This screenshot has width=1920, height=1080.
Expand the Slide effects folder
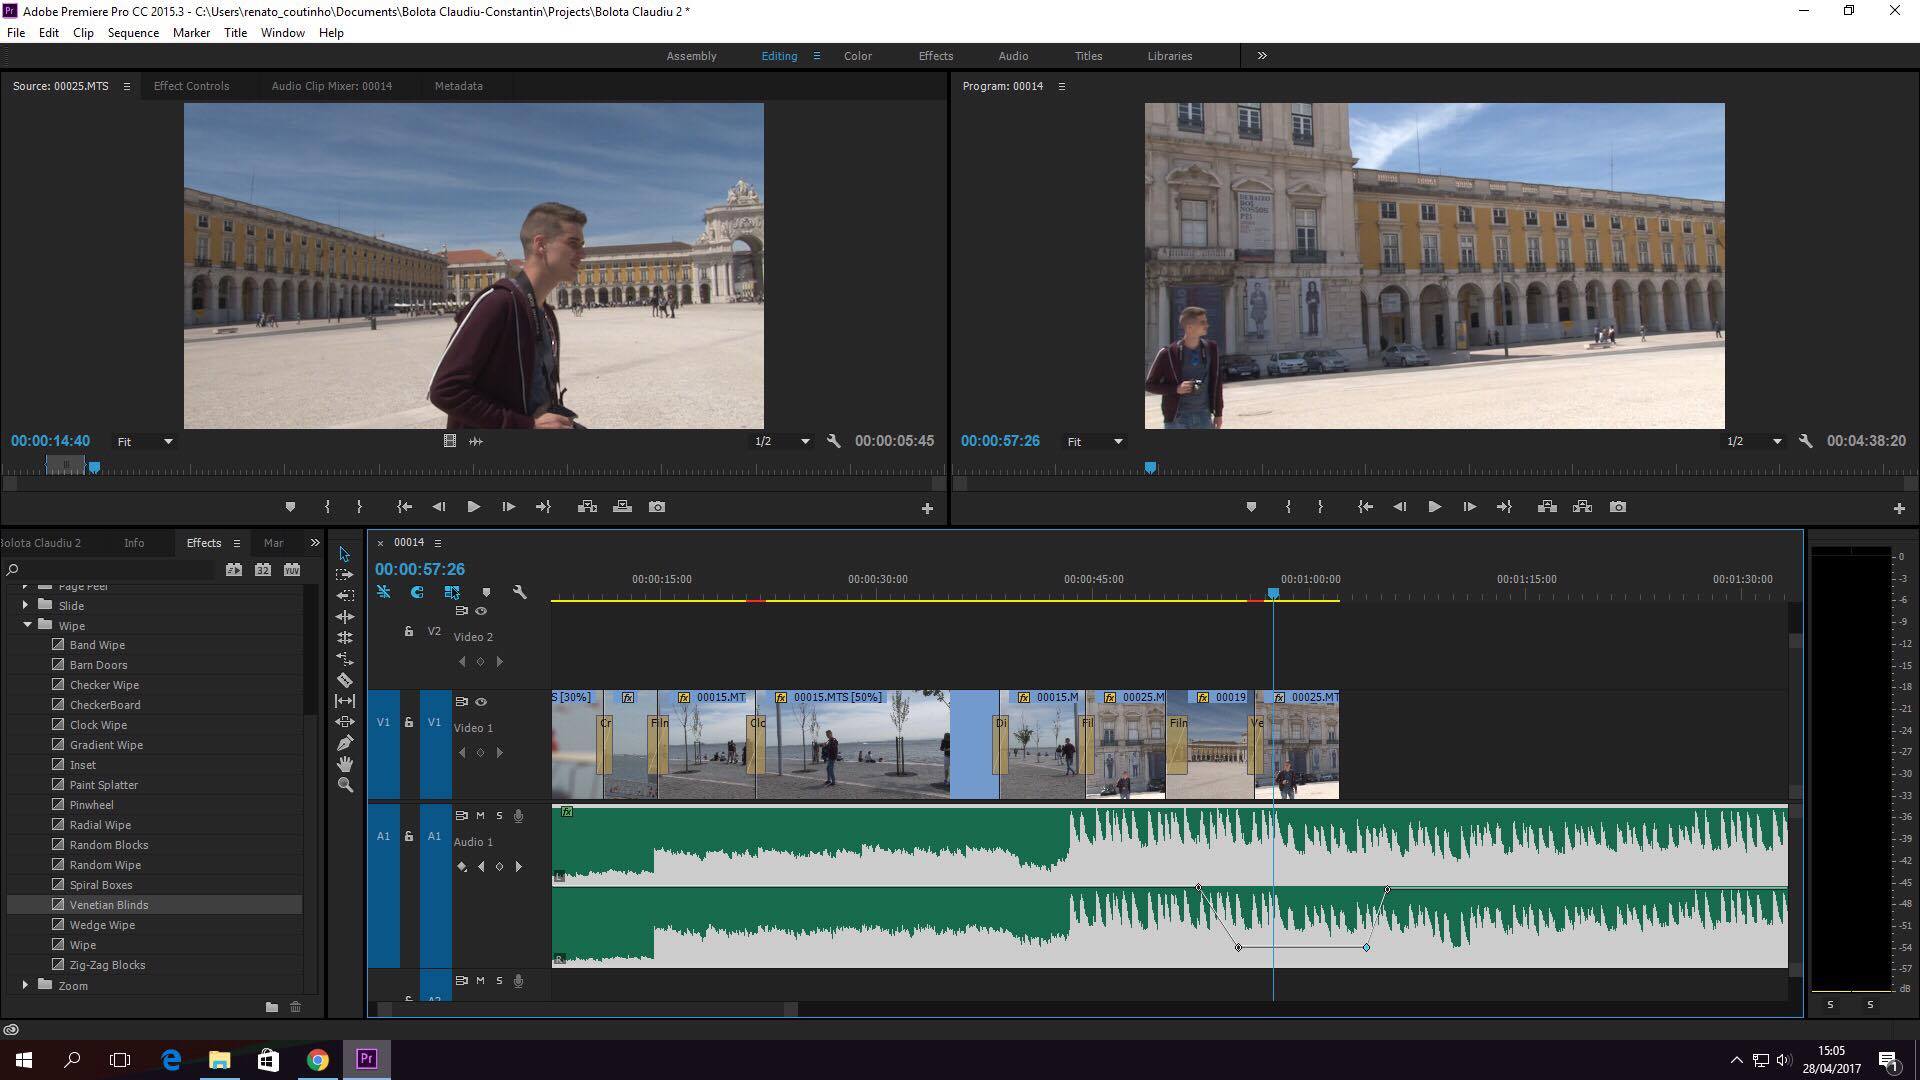[x=25, y=605]
